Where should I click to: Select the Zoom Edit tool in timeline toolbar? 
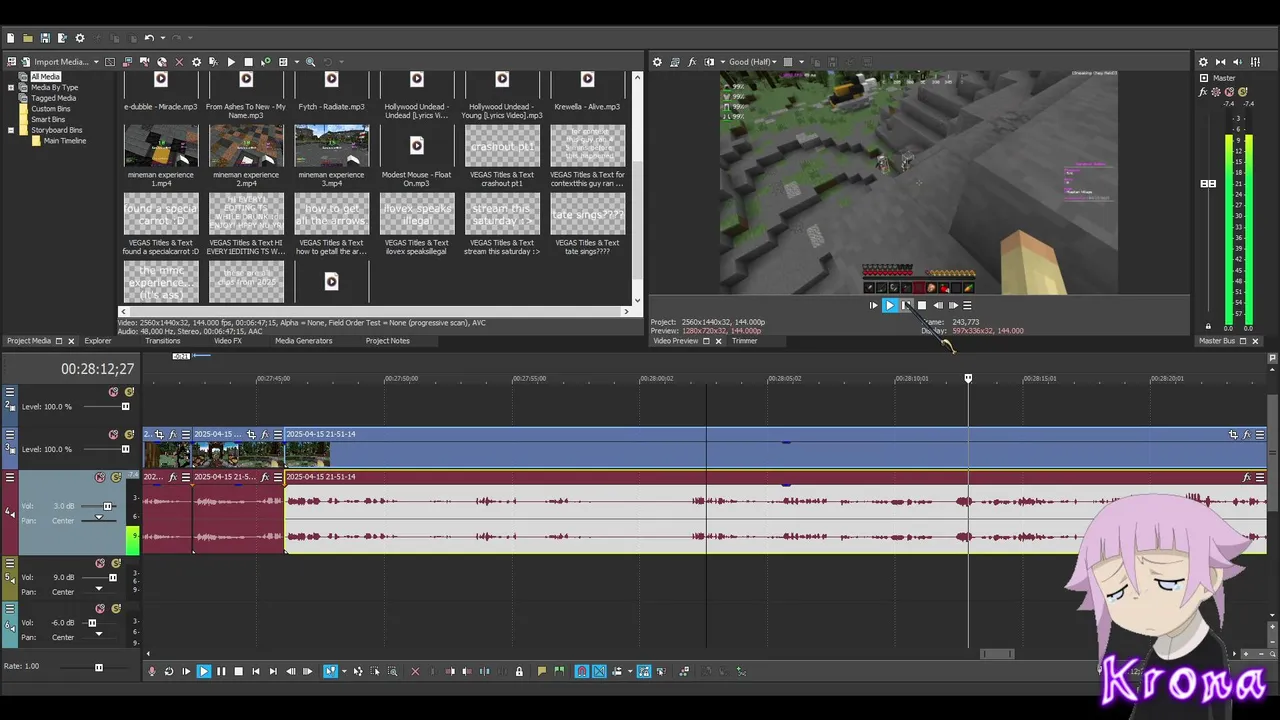pyautogui.click(x=393, y=671)
